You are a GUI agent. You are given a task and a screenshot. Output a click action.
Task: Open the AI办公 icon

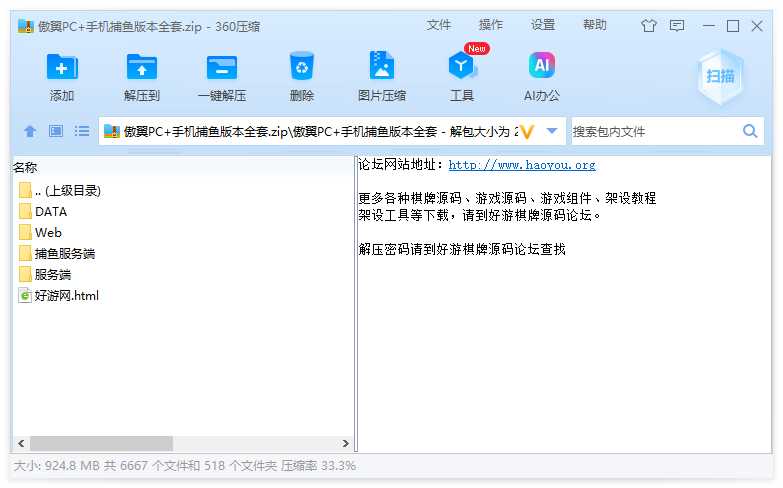point(542,65)
